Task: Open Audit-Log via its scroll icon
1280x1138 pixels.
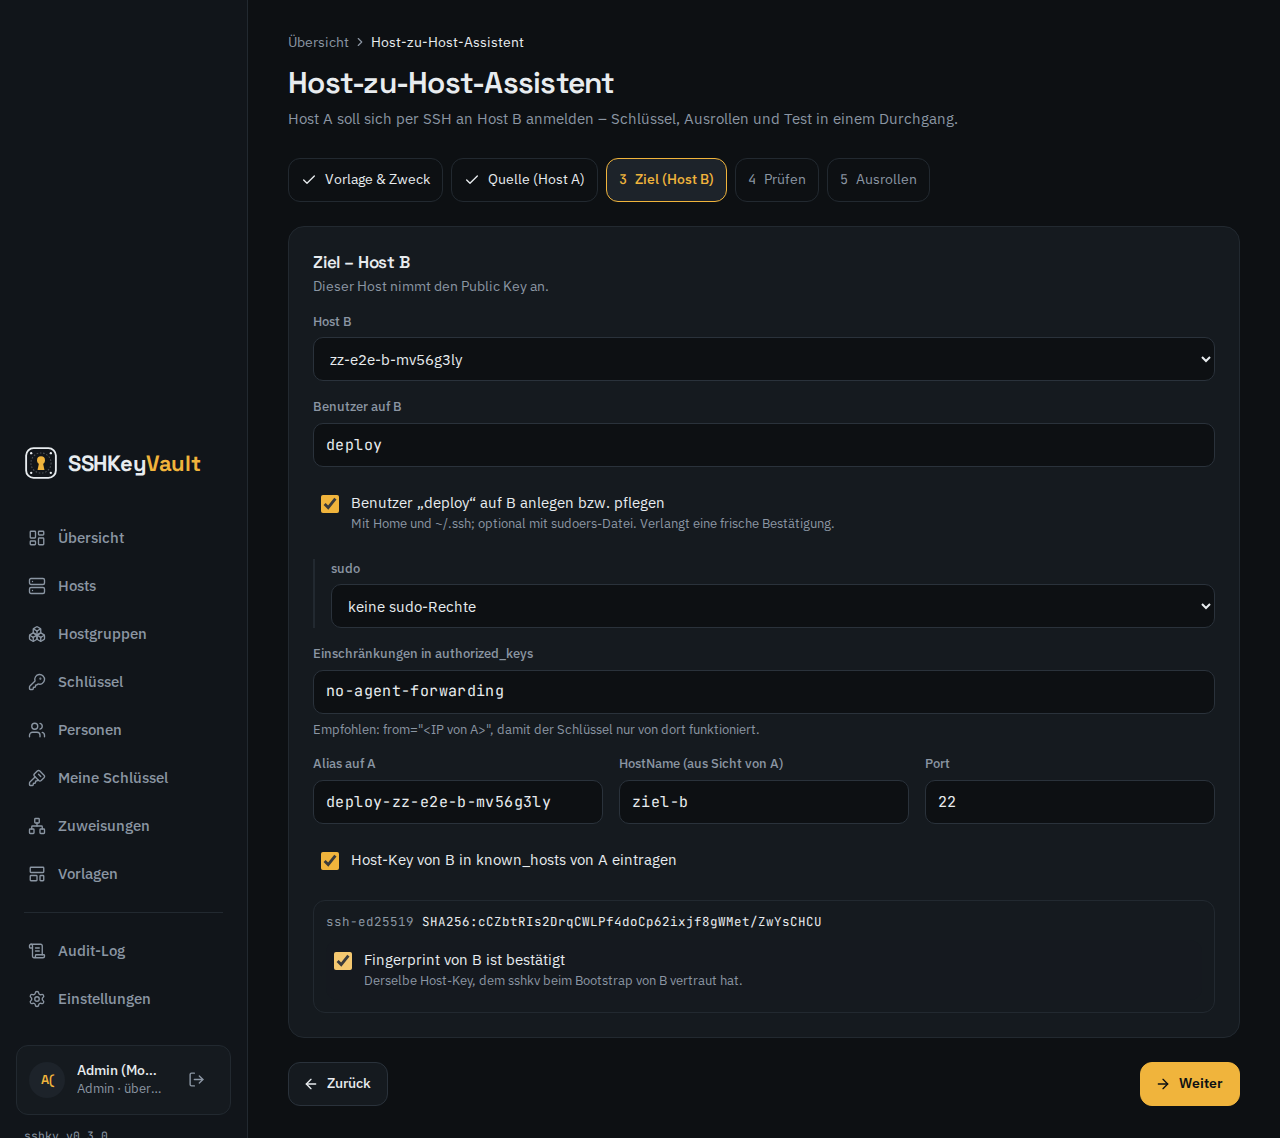Action: click(x=37, y=951)
